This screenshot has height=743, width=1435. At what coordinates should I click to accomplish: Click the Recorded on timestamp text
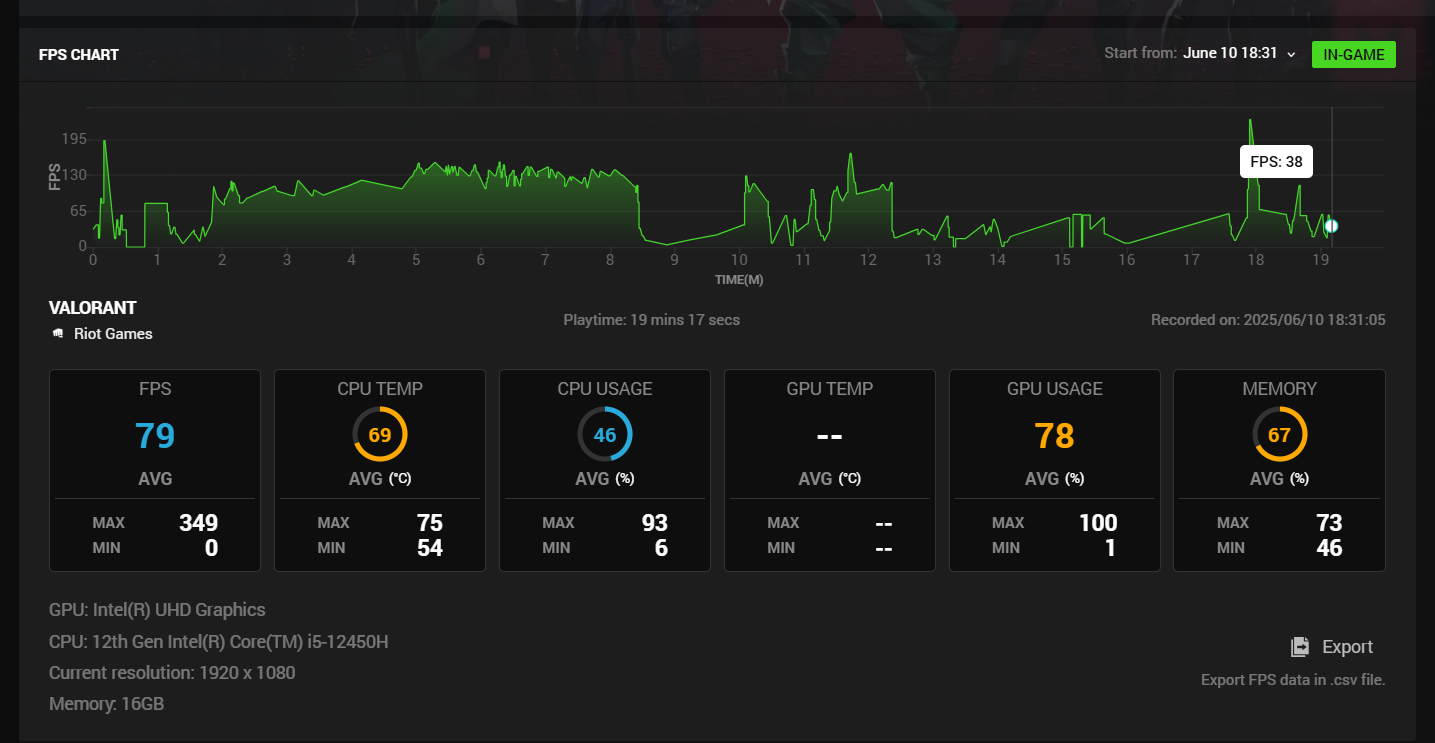(x=1268, y=320)
